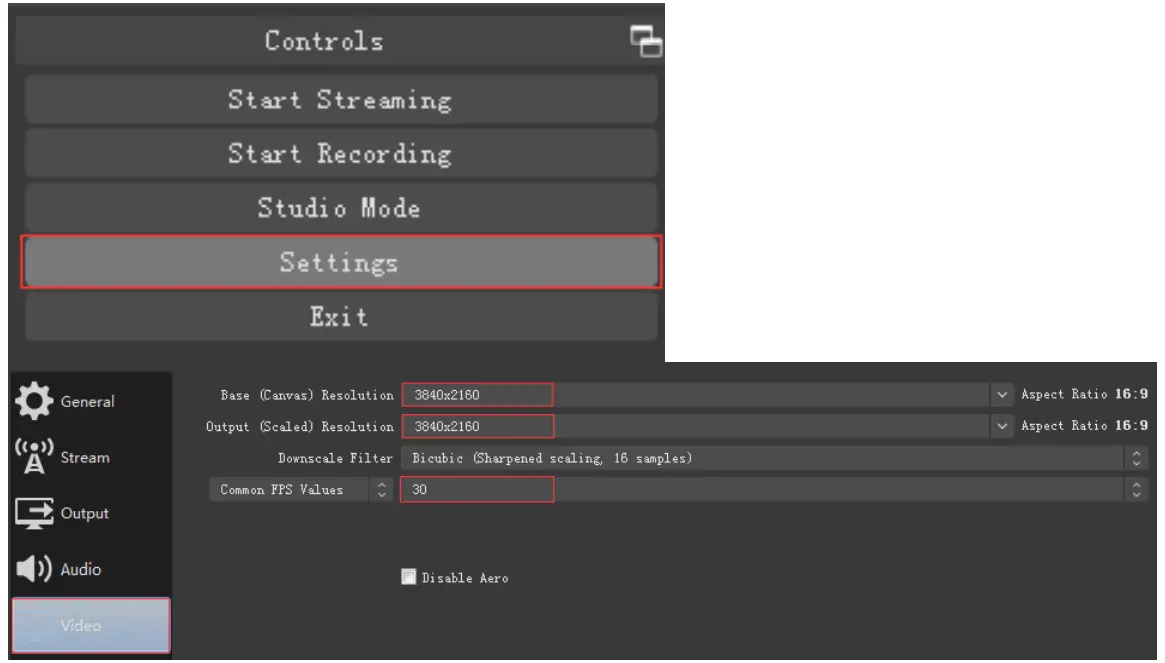Screen dimensions: 1165x663
Task: Open the Audio settings tab
Action: click(91, 569)
